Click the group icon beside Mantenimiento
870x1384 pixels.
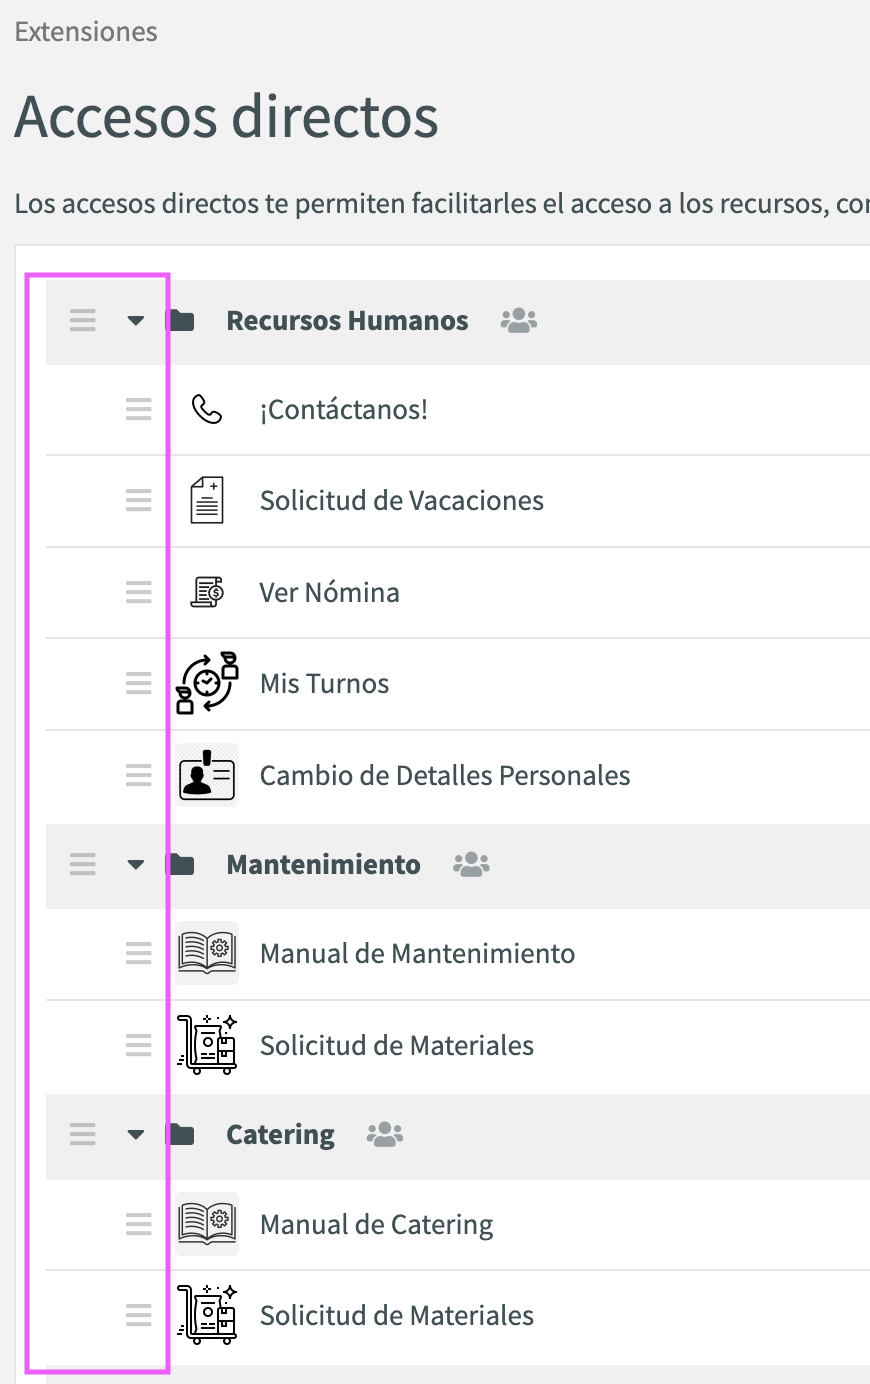tap(472, 864)
